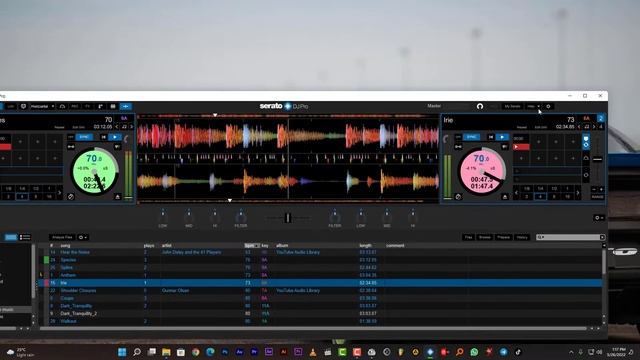
Task: Open the Files panel tab
Action: pyautogui.click(x=468, y=237)
